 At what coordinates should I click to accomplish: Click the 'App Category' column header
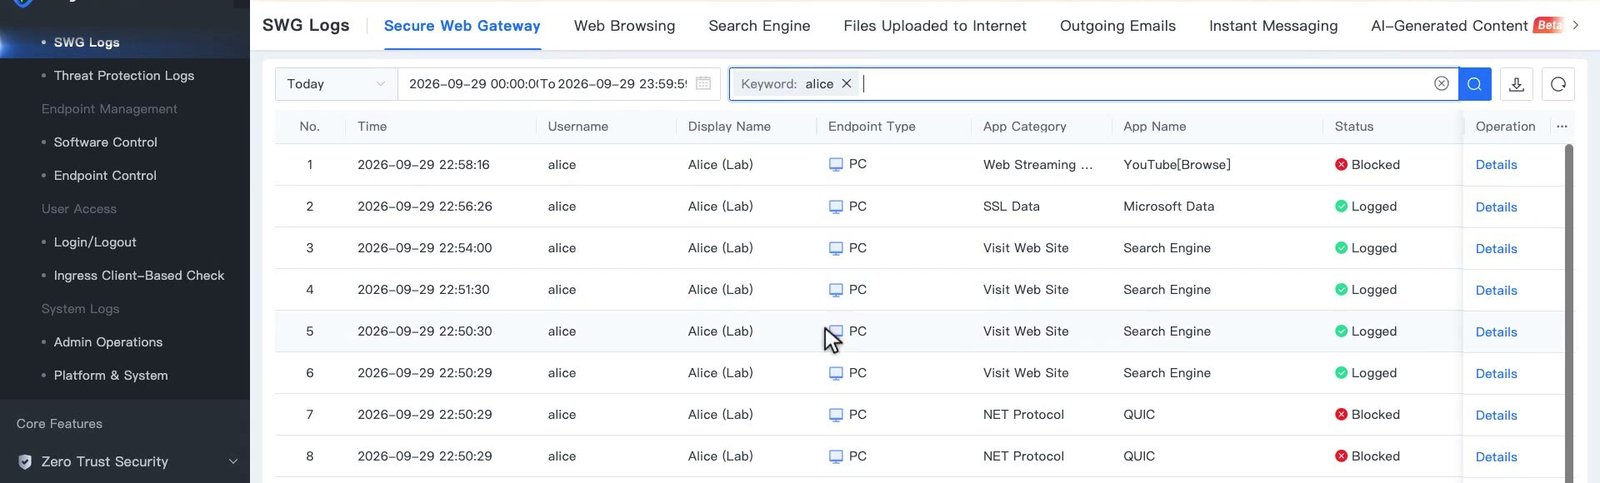tap(1024, 126)
